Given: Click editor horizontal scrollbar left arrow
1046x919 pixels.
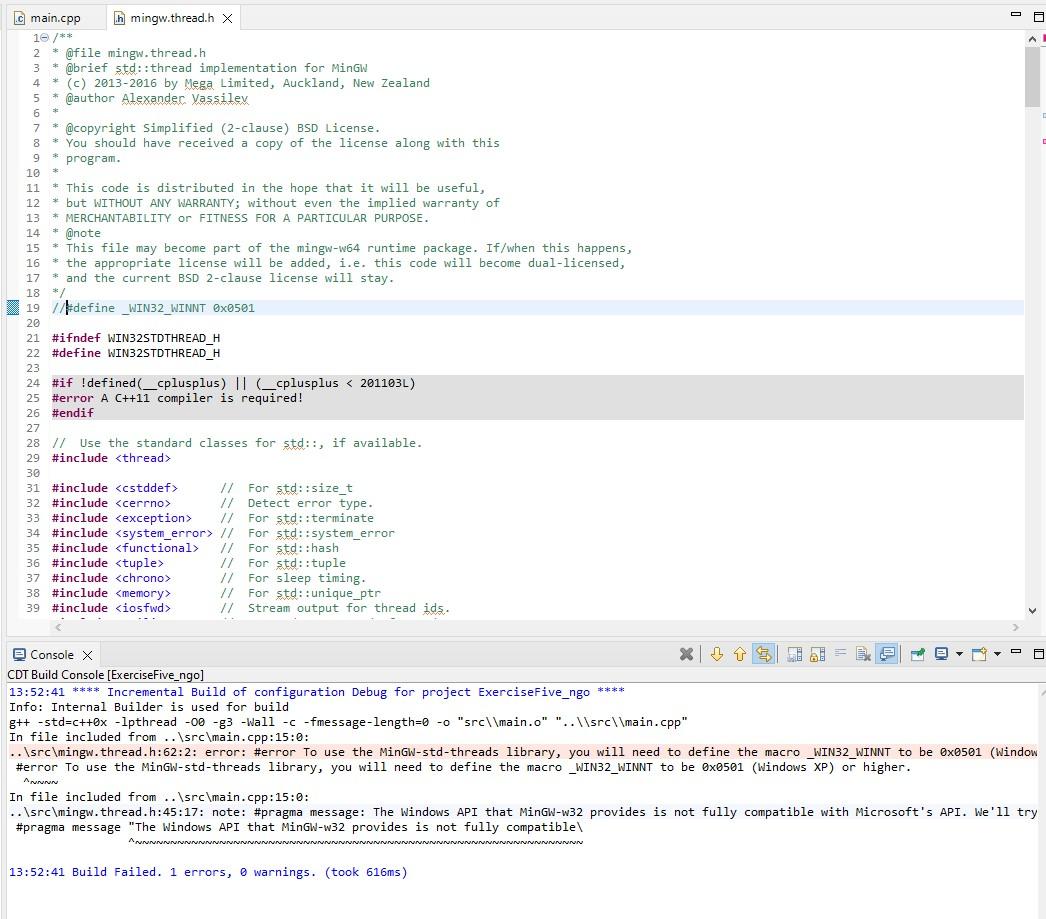Looking at the screenshot, I should tap(58, 627).
